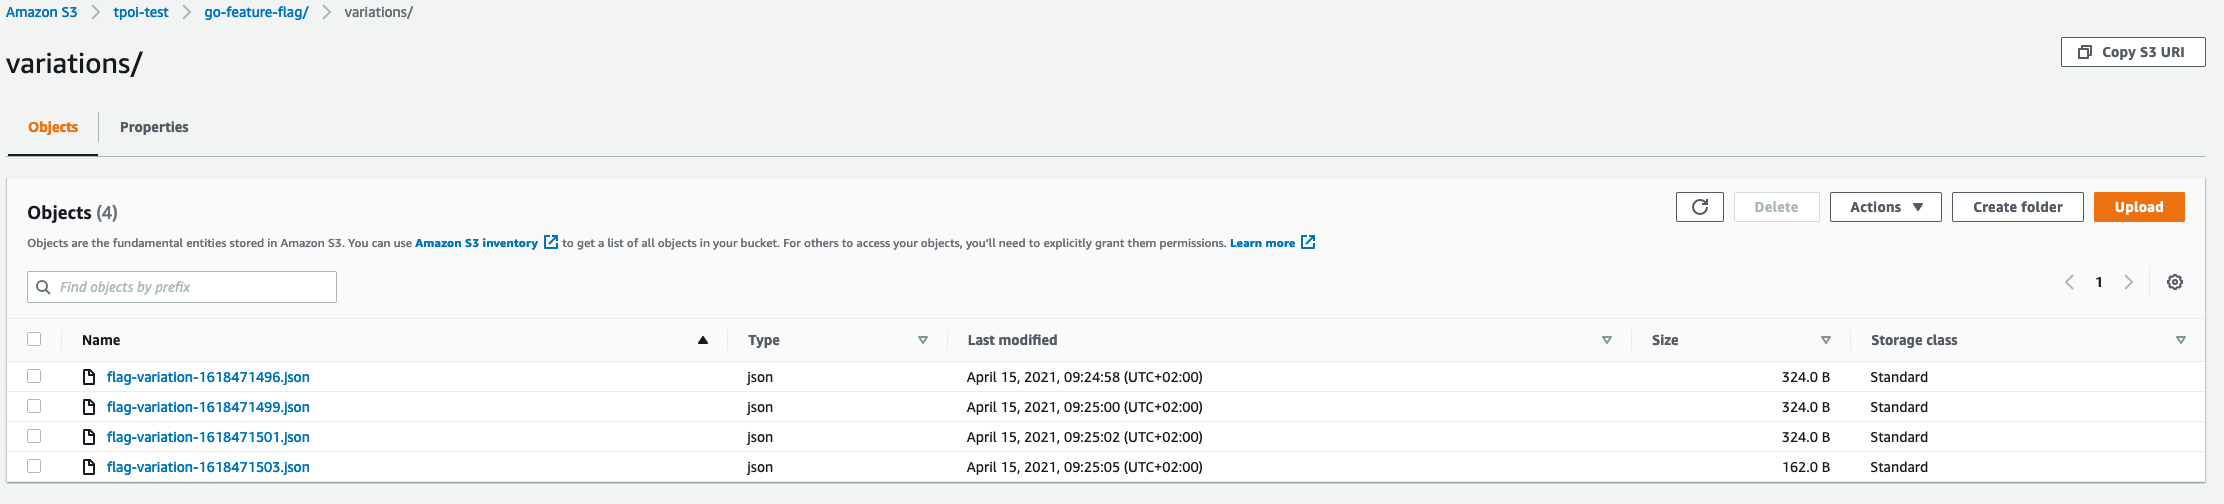Click the next page arrow

[x=2128, y=282]
